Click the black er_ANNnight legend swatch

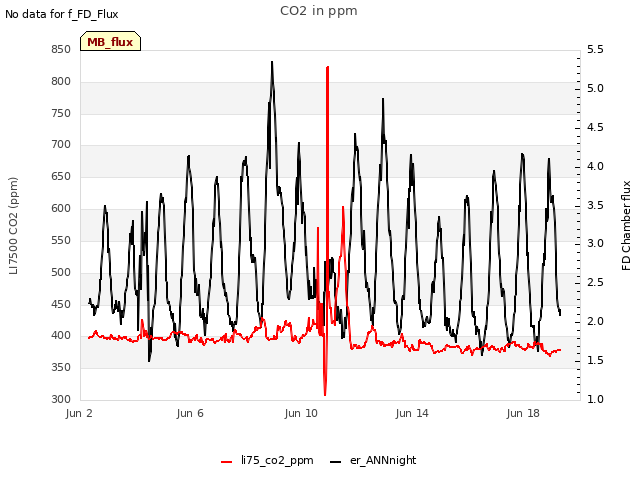coord(335,462)
